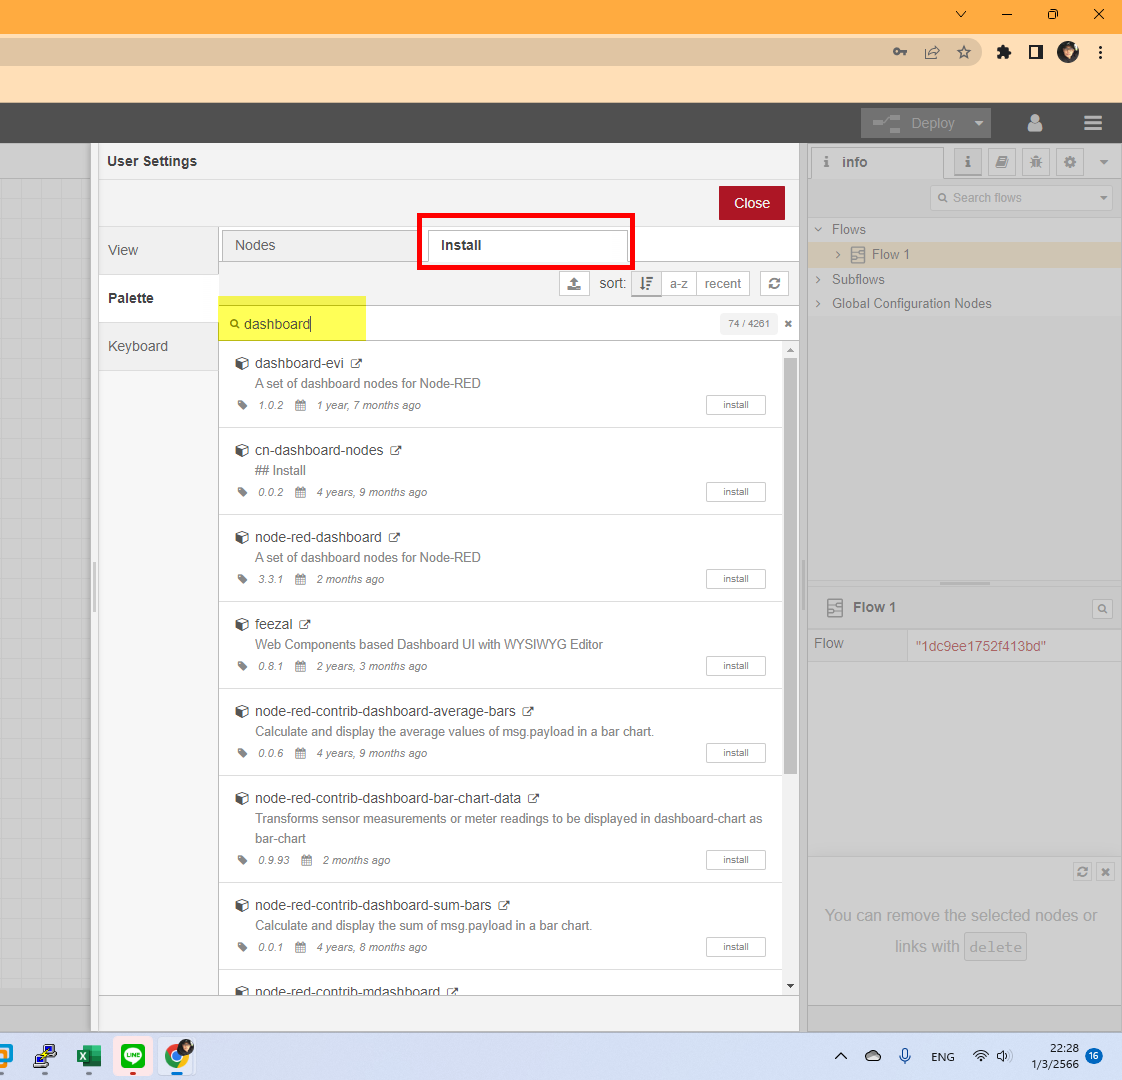Install feezal module
The height and width of the screenshot is (1080, 1122).
[x=736, y=666]
